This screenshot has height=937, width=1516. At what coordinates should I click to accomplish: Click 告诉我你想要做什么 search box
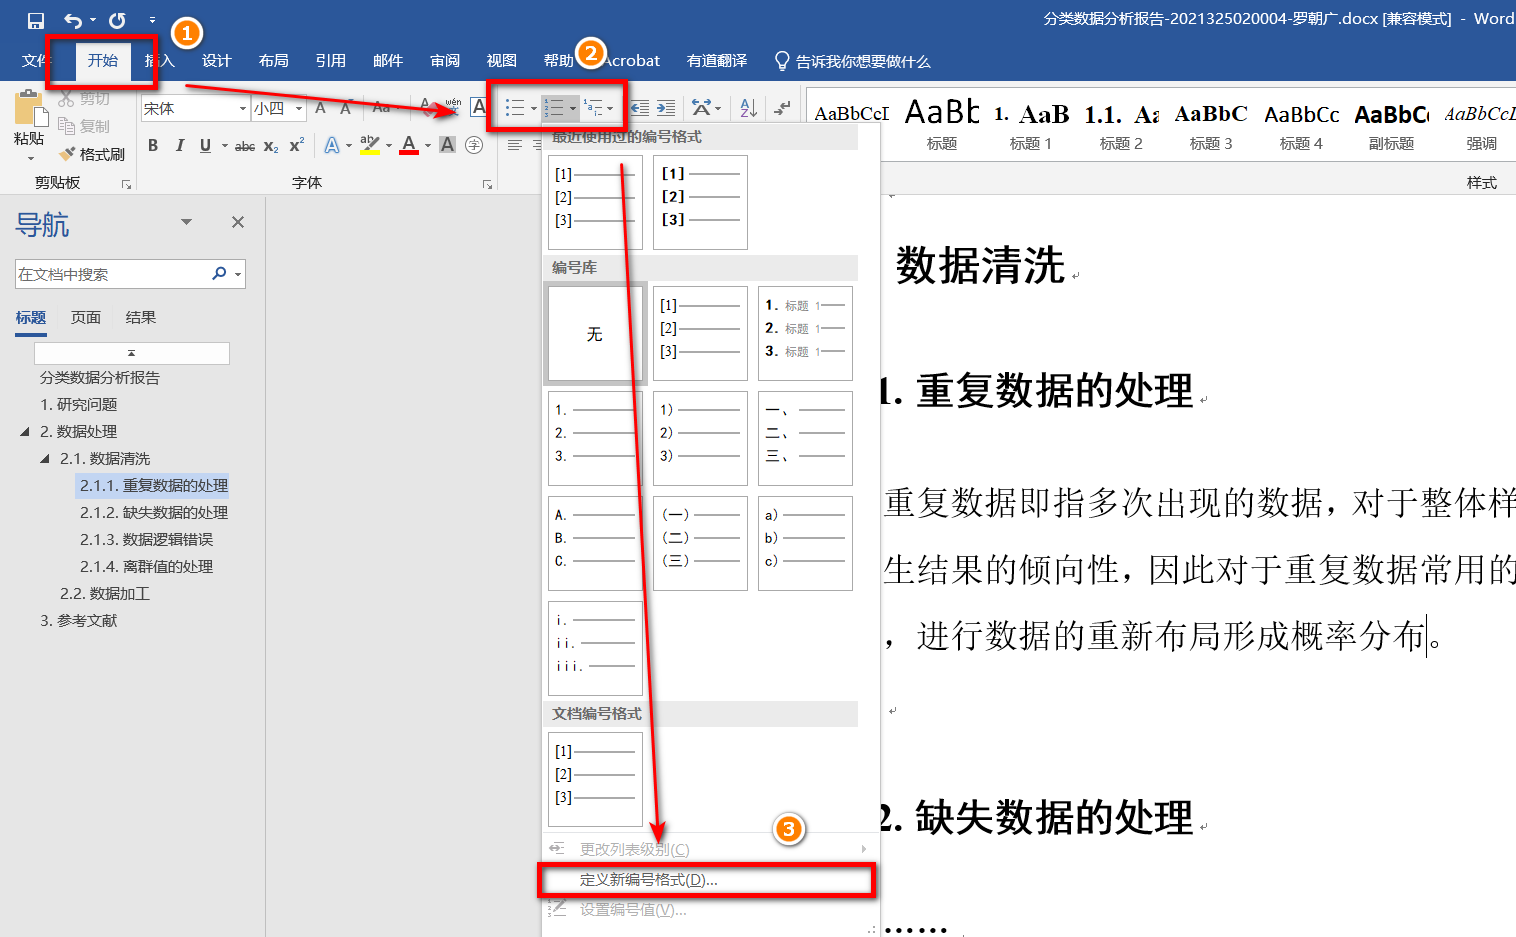tap(853, 61)
